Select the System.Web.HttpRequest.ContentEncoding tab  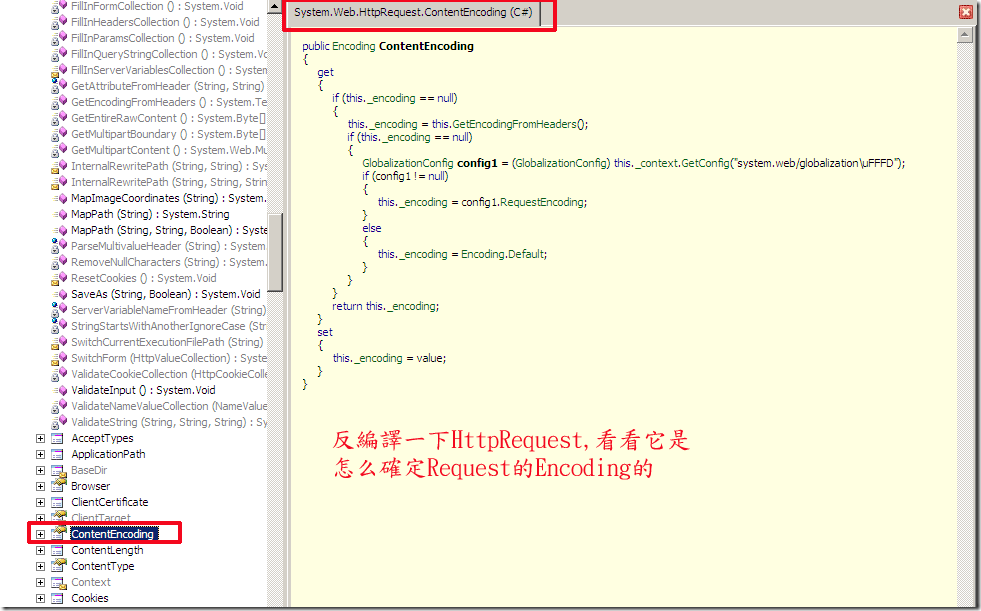[x=413, y=13]
